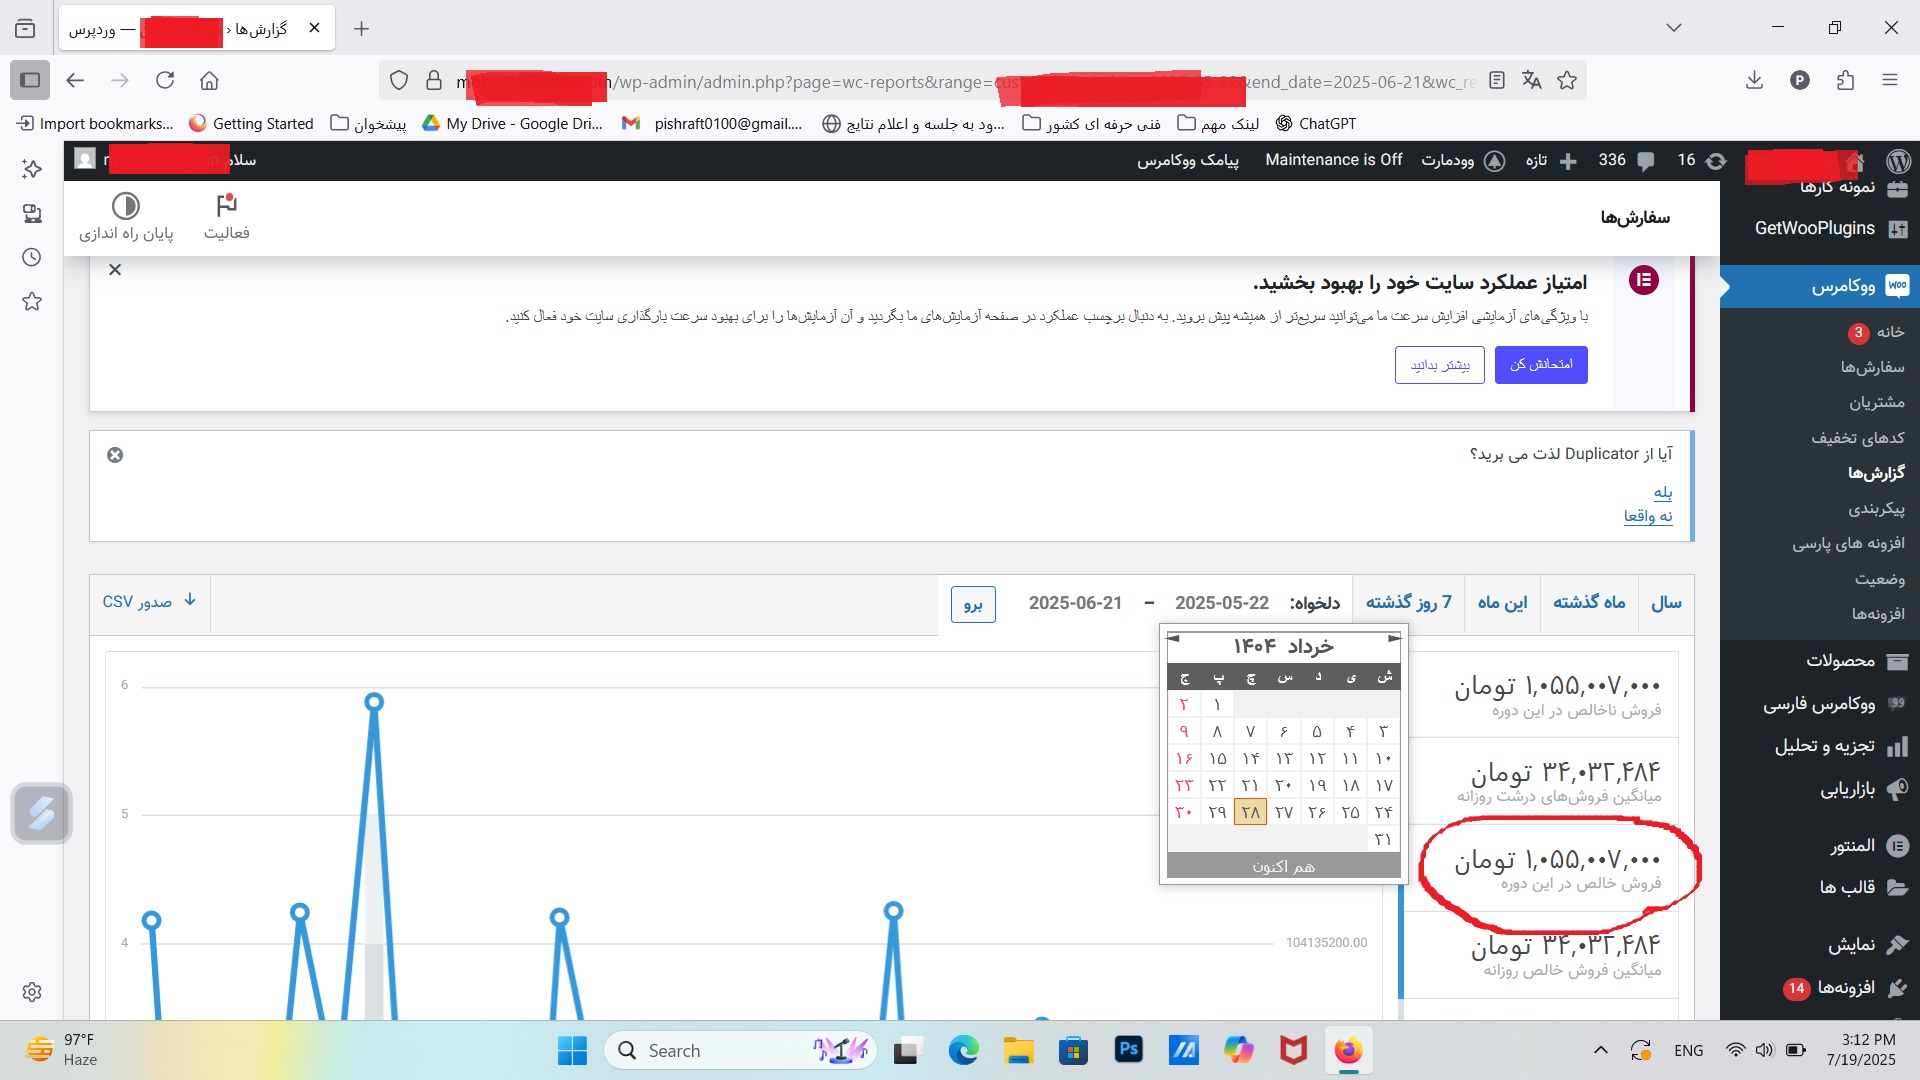
Task: Click the start date field 2025-05-22
Action: pos(1221,603)
